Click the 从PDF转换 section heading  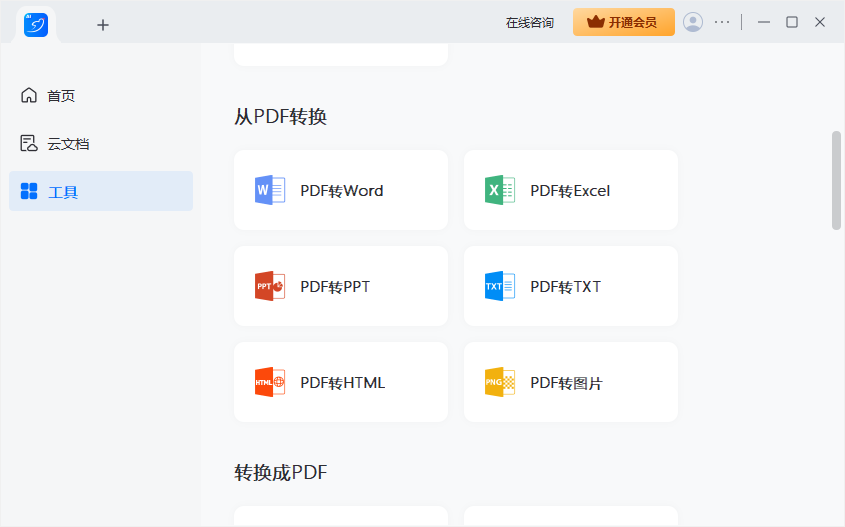tap(280, 116)
